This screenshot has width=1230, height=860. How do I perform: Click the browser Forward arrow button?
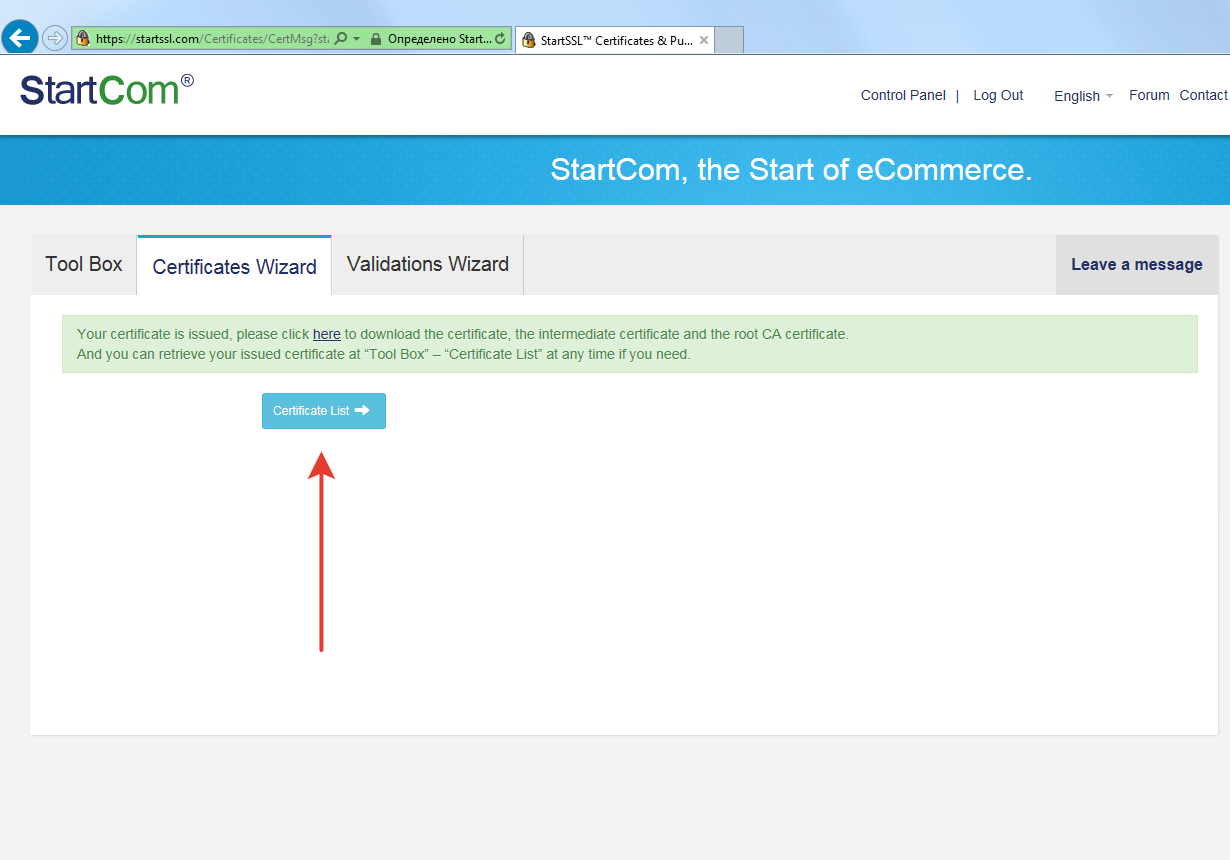tap(55, 39)
